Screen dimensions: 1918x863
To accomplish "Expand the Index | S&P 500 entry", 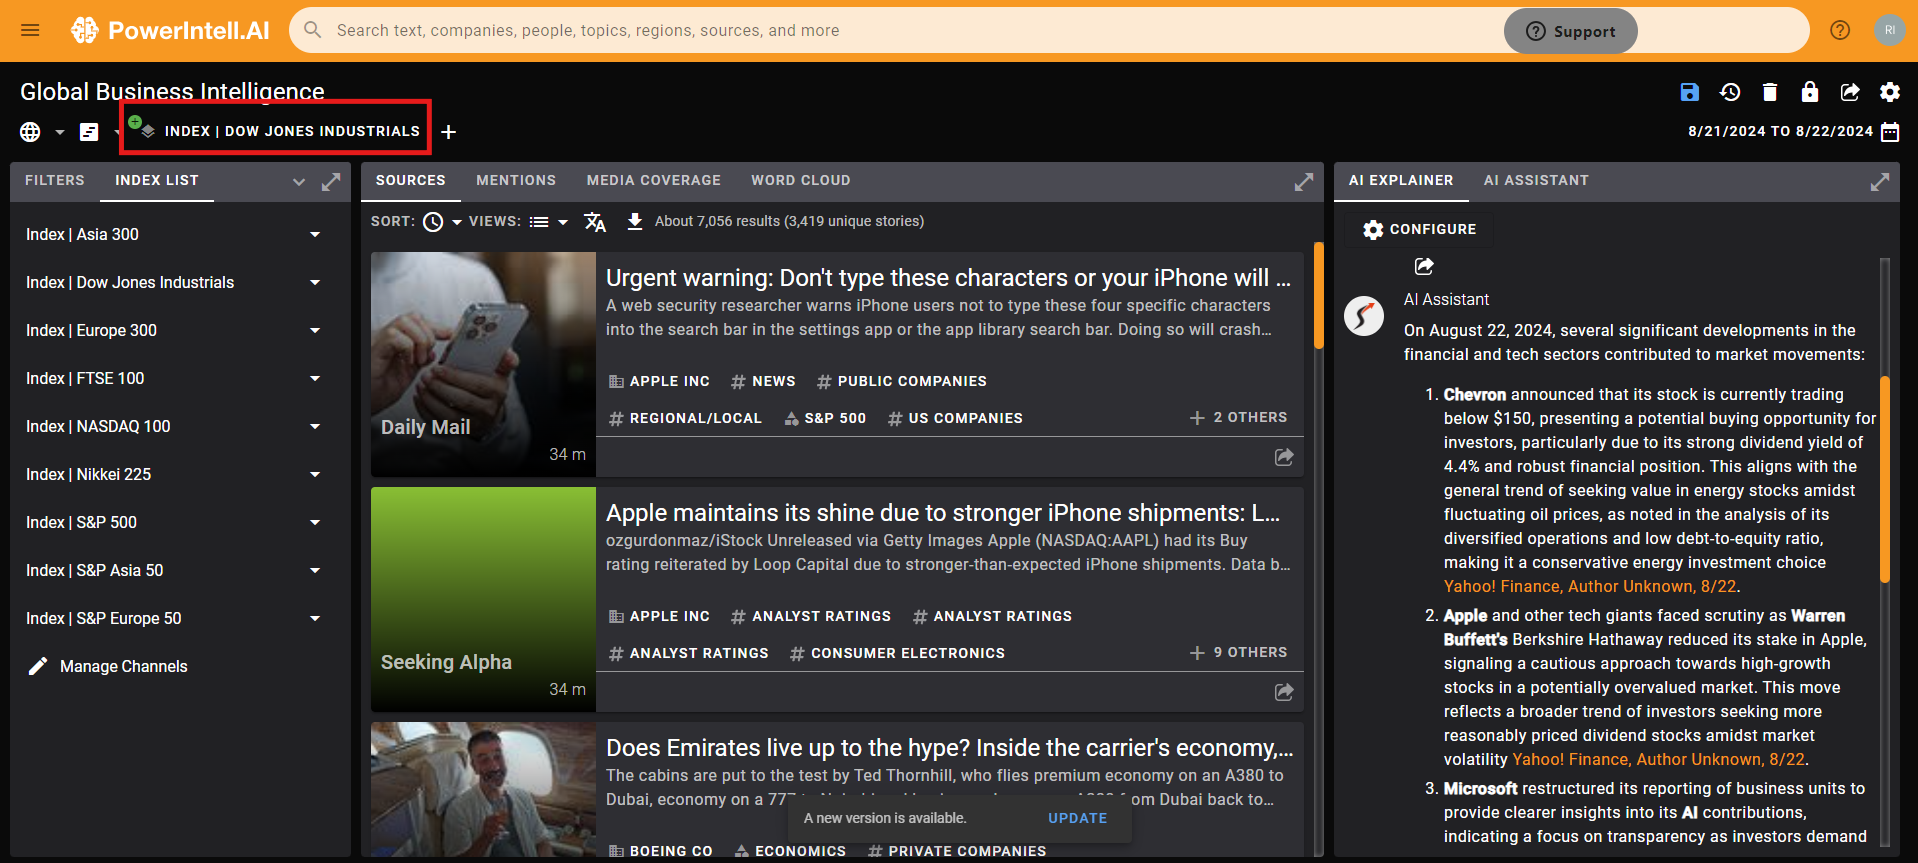I will coord(315,523).
